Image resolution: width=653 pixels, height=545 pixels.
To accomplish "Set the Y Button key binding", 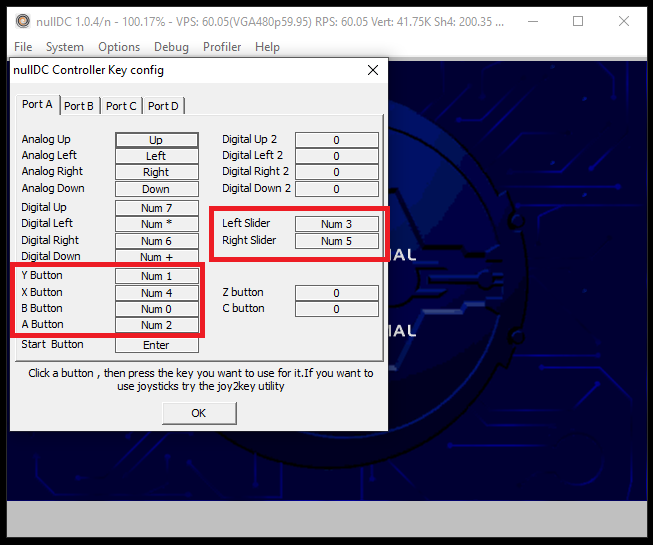I will coord(156,276).
